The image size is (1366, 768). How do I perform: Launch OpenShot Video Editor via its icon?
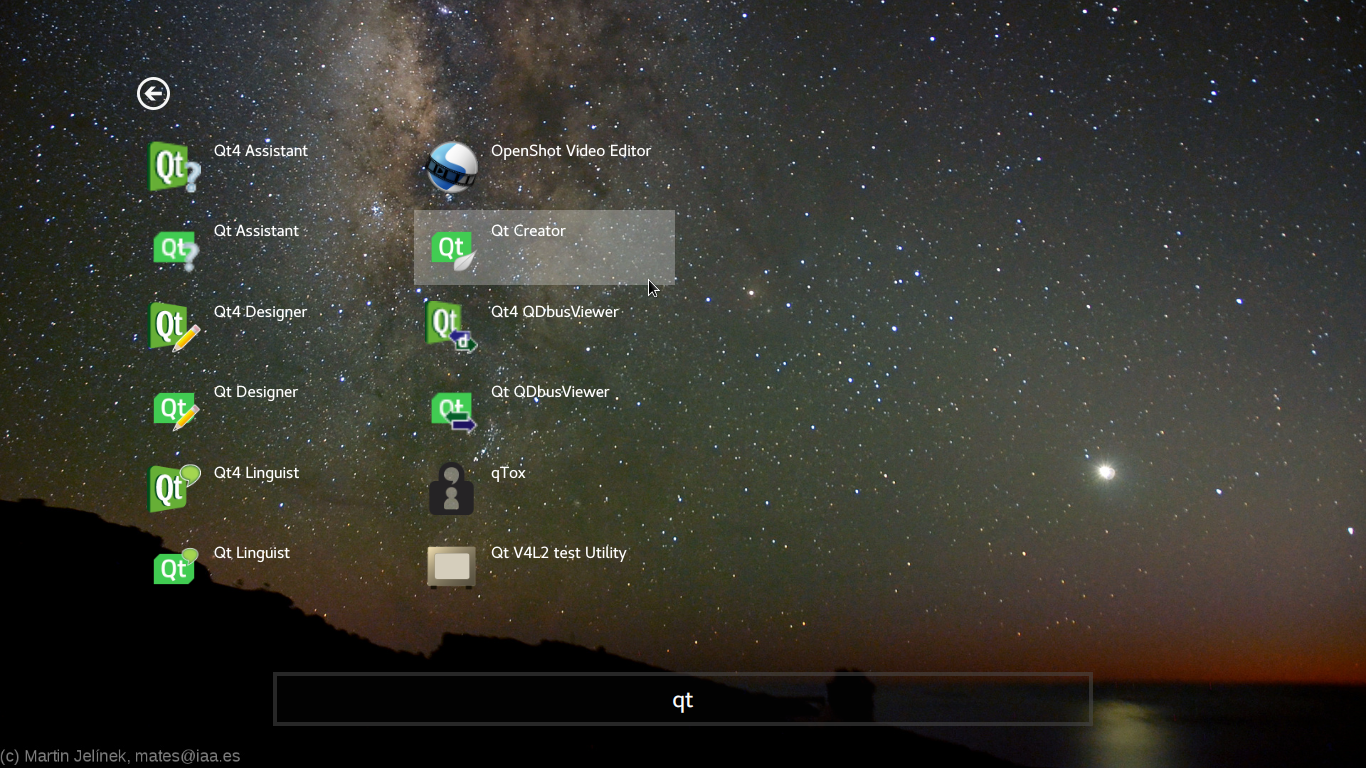tap(452, 167)
